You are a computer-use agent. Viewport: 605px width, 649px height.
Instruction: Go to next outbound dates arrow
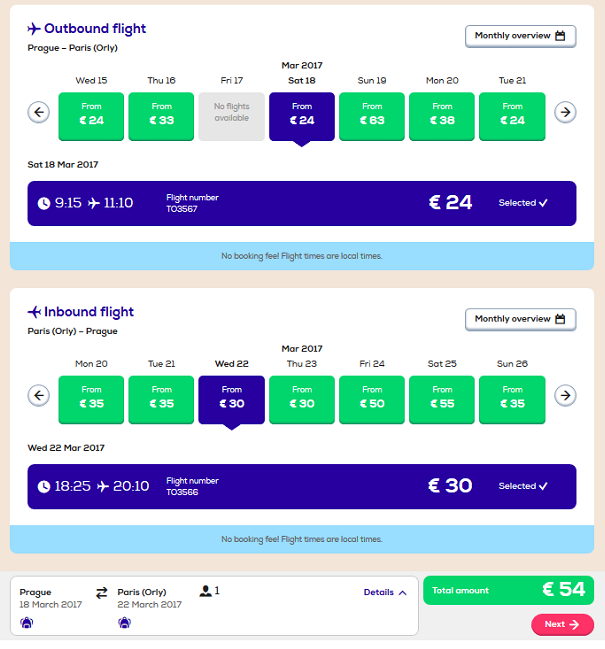565,112
